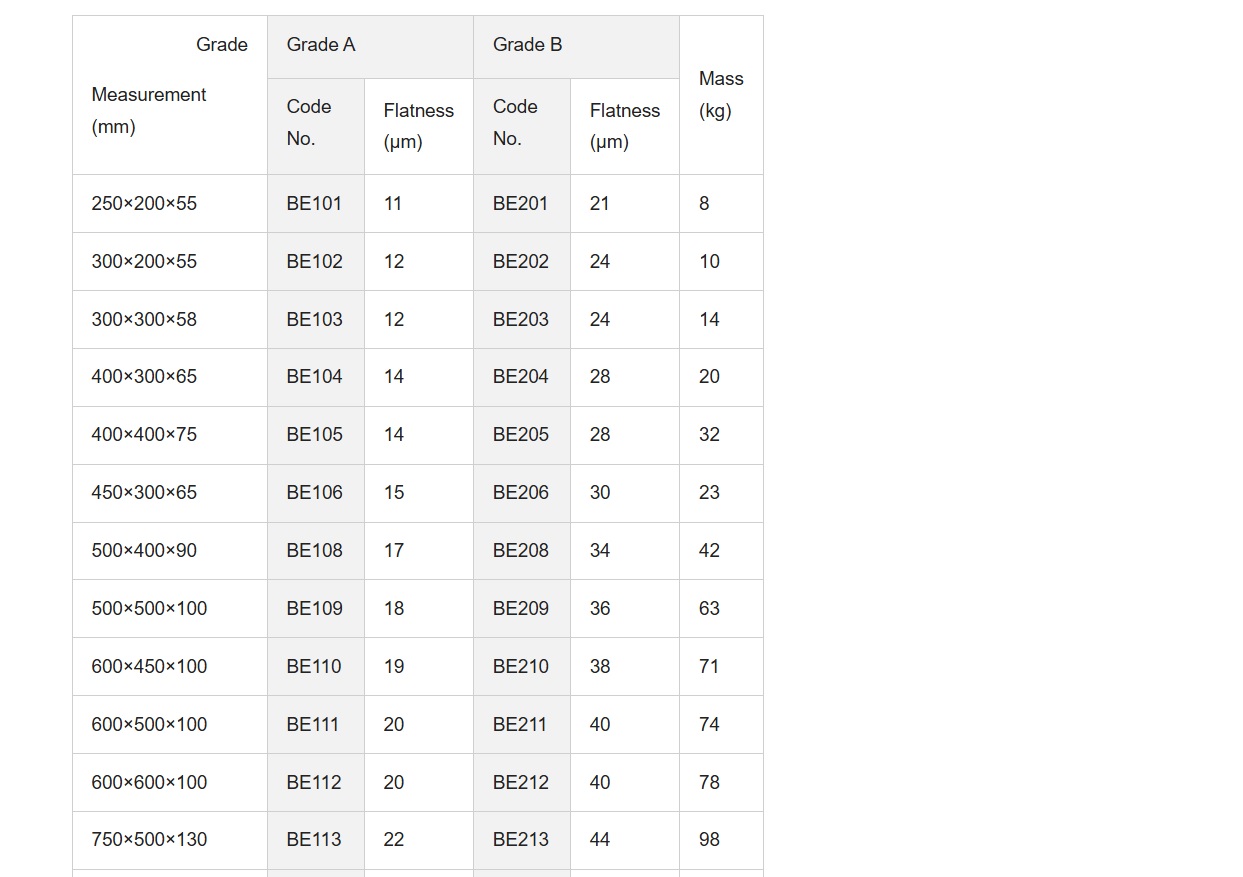This screenshot has height=877, width=1243.
Task: Click code BE108
Action: 316,551
